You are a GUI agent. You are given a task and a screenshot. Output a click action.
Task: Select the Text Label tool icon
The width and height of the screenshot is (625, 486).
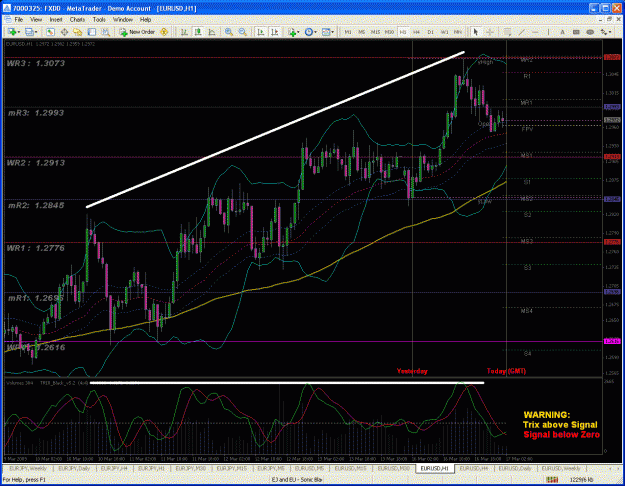pyautogui.click(x=576, y=32)
